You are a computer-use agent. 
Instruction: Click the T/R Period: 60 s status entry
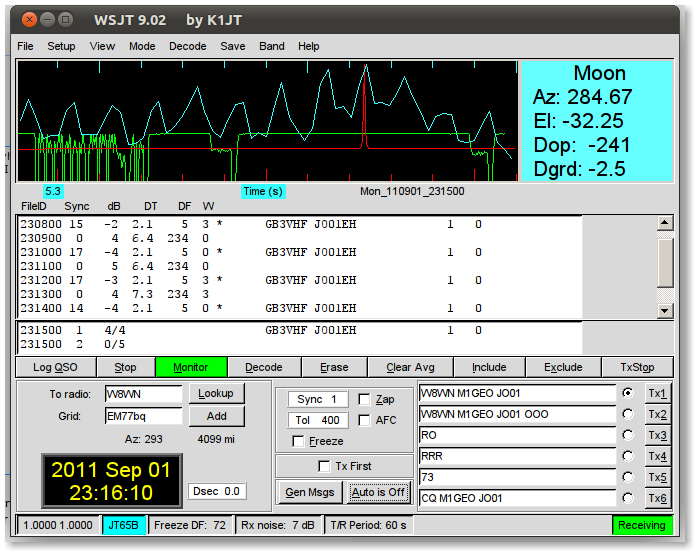(x=368, y=525)
